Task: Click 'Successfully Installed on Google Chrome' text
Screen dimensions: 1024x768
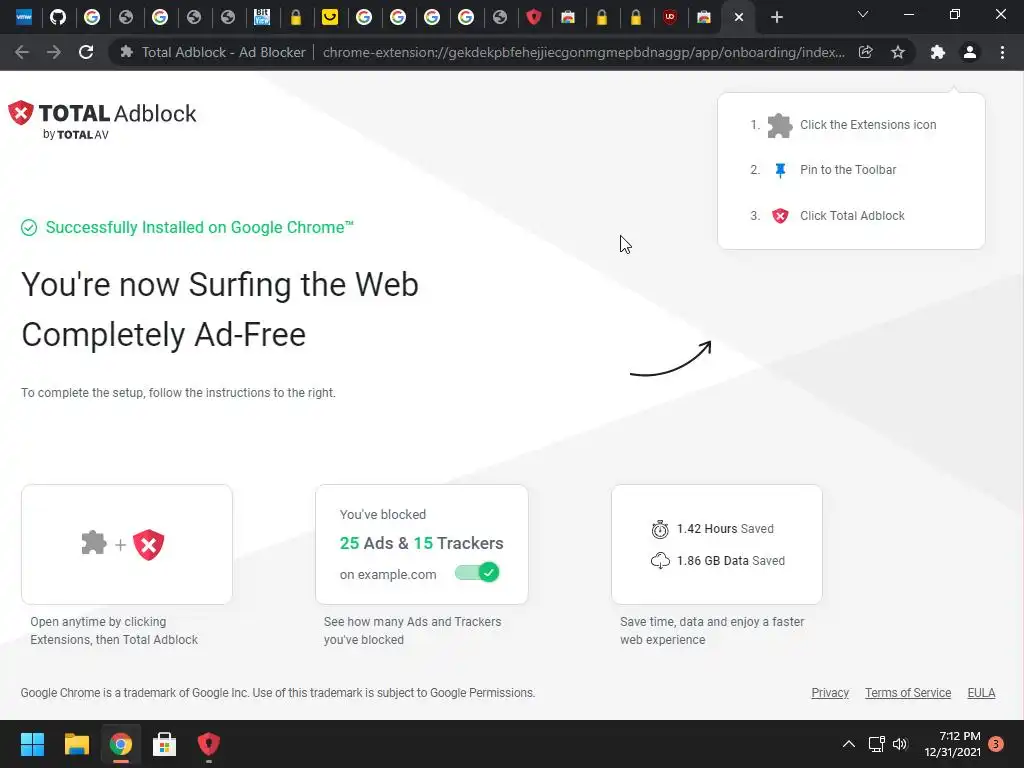Action: tap(199, 227)
